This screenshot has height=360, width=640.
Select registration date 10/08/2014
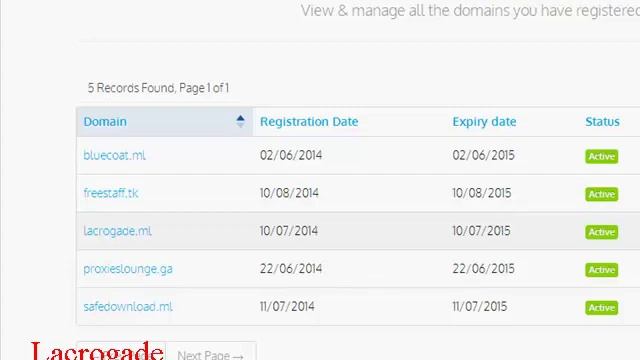pyautogui.click(x=289, y=193)
